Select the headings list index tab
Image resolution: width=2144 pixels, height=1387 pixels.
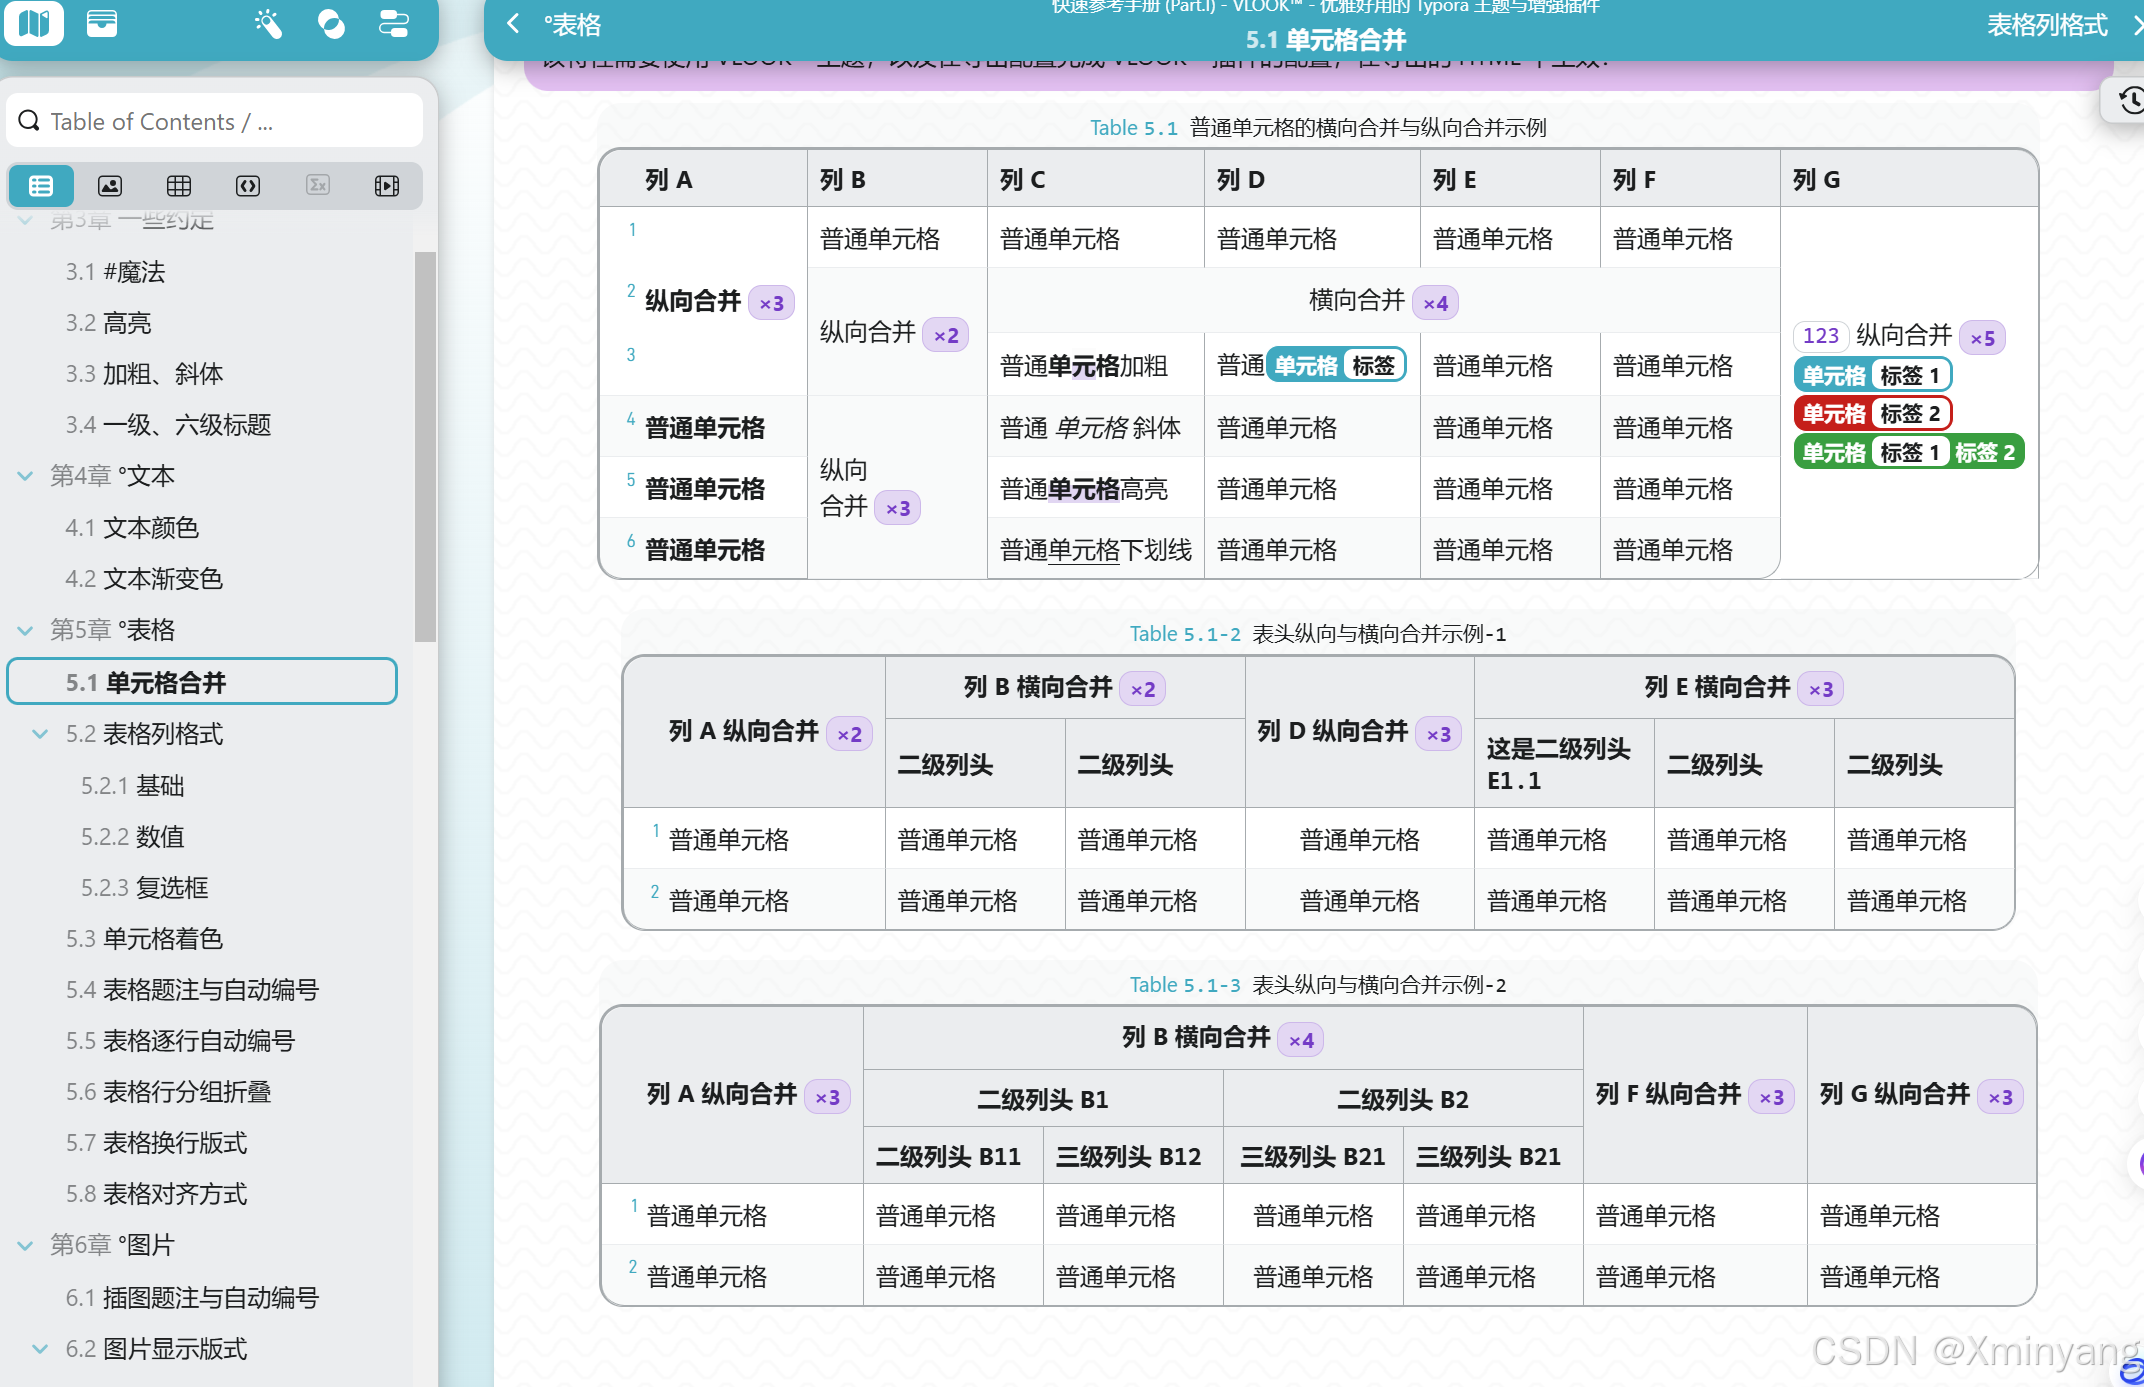point(41,186)
